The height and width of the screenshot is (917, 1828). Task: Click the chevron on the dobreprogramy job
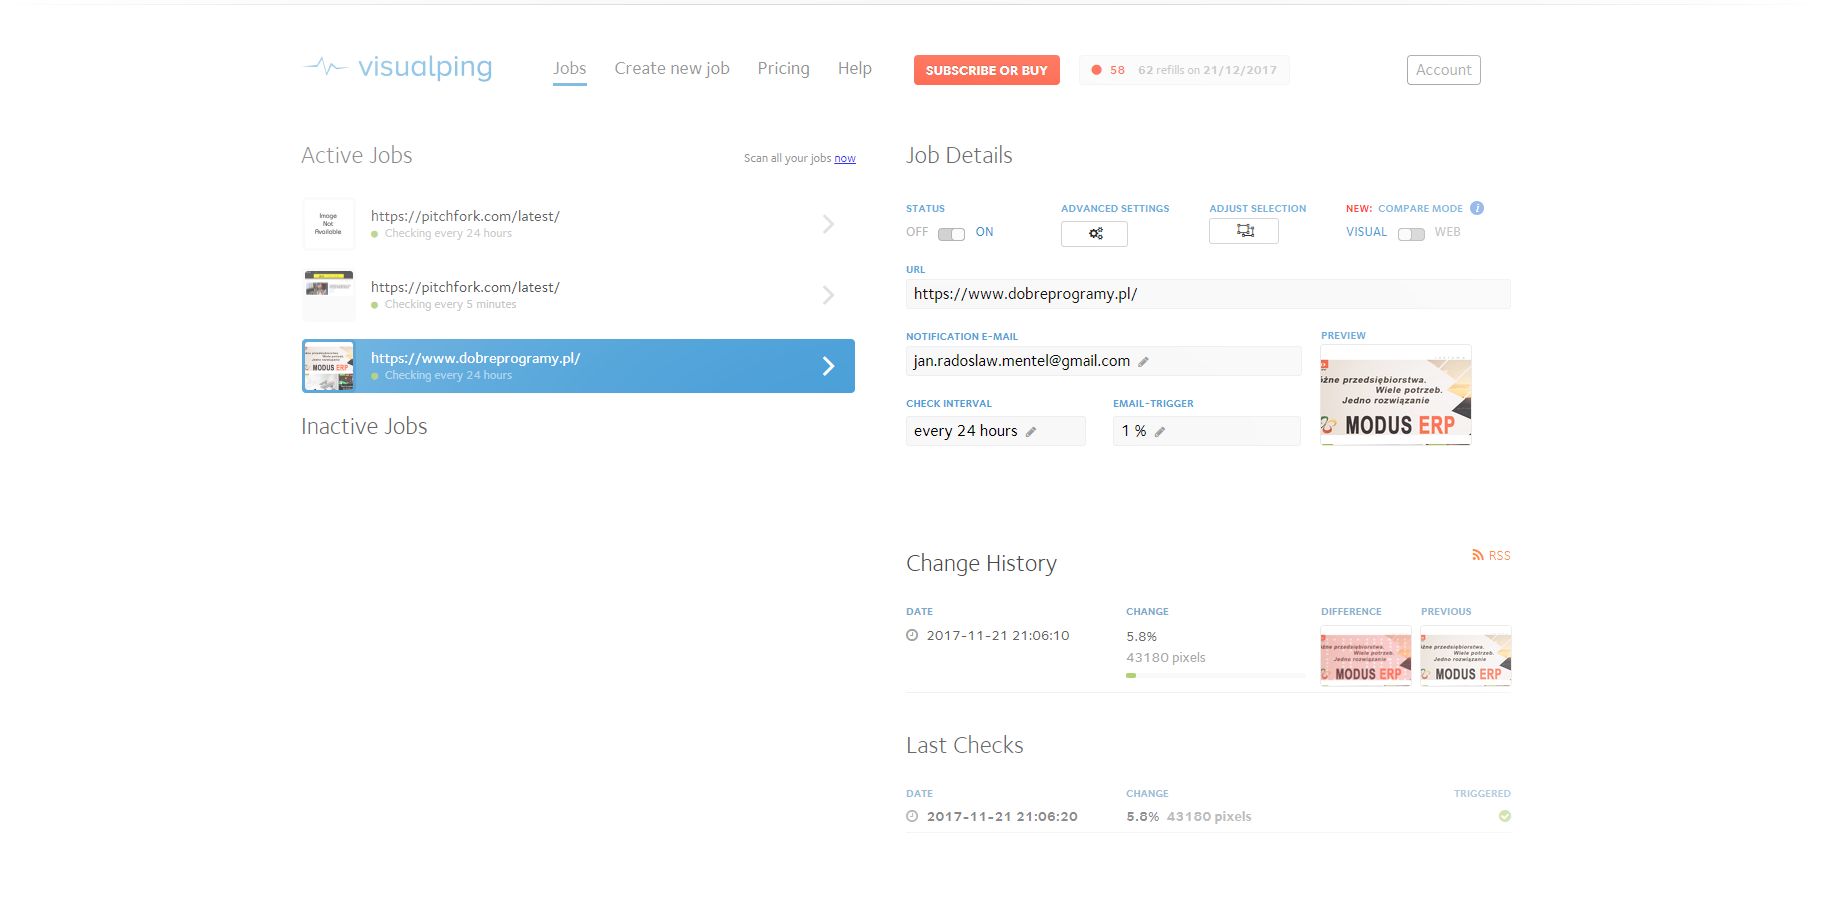point(828,366)
